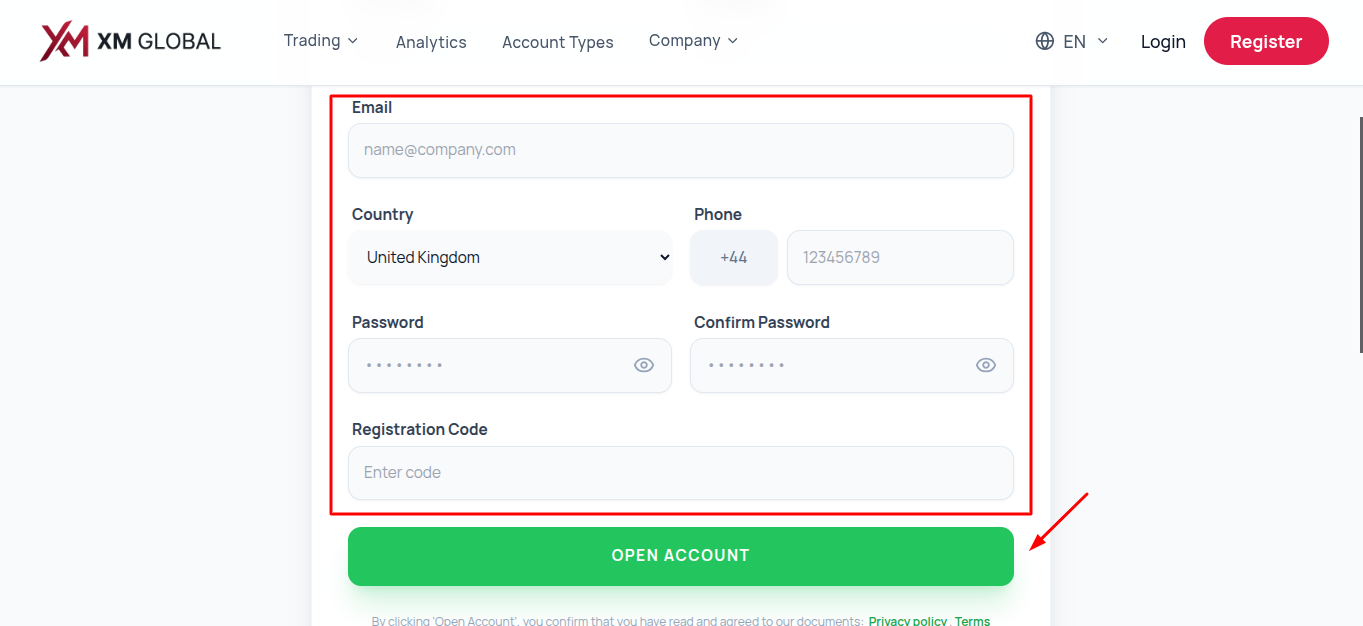The height and width of the screenshot is (626, 1363).
Task: Toggle Confirm Password visibility eye icon
Action: [x=986, y=365]
